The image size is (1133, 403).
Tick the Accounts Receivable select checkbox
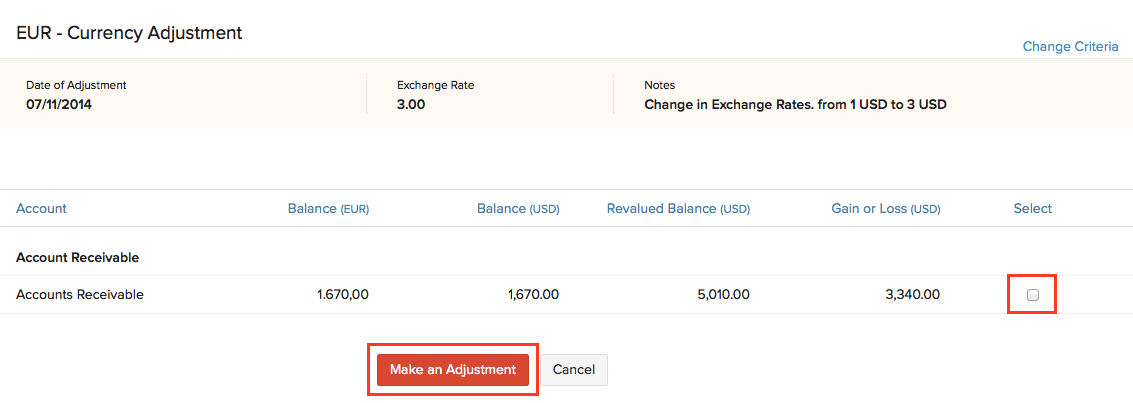click(1033, 295)
